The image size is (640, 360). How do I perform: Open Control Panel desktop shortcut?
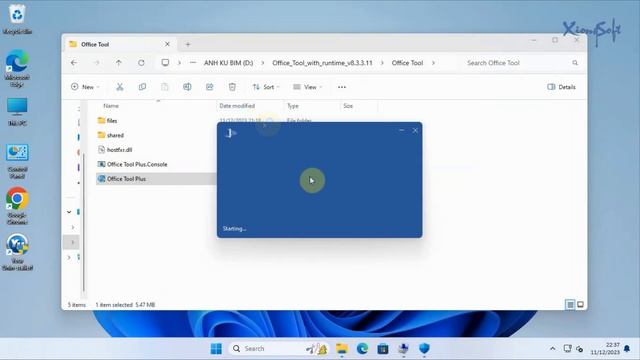pyautogui.click(x=17, y=162)
